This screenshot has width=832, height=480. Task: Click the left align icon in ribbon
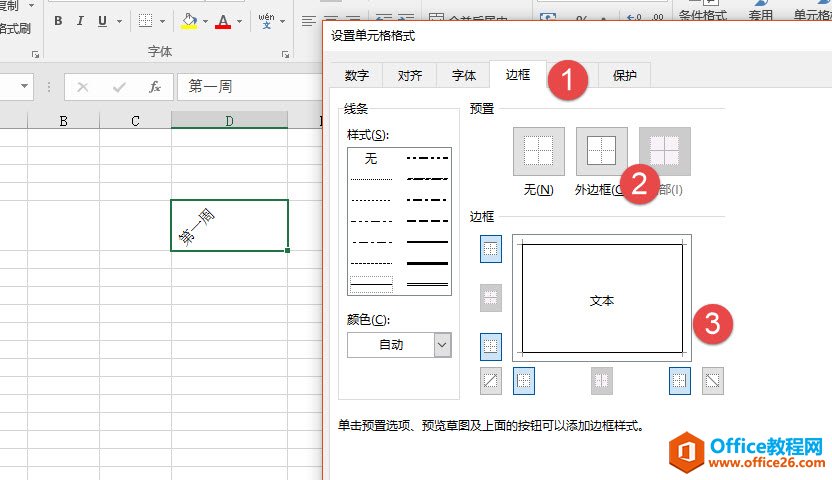tap(308, 21)
